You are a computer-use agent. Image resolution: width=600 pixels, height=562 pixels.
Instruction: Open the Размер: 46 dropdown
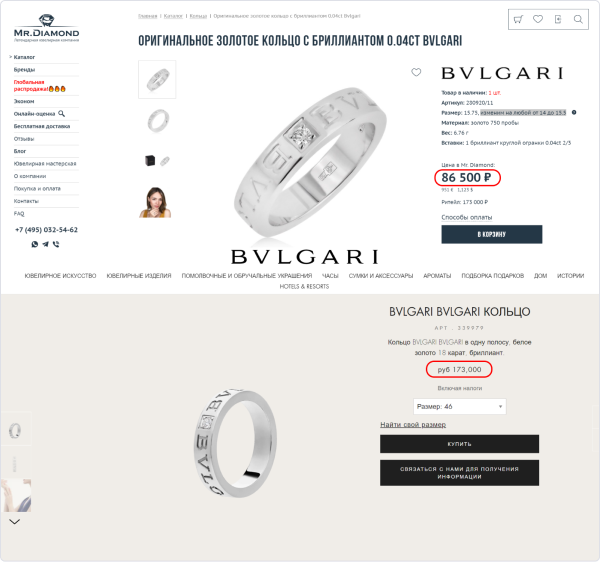(460, 406)
